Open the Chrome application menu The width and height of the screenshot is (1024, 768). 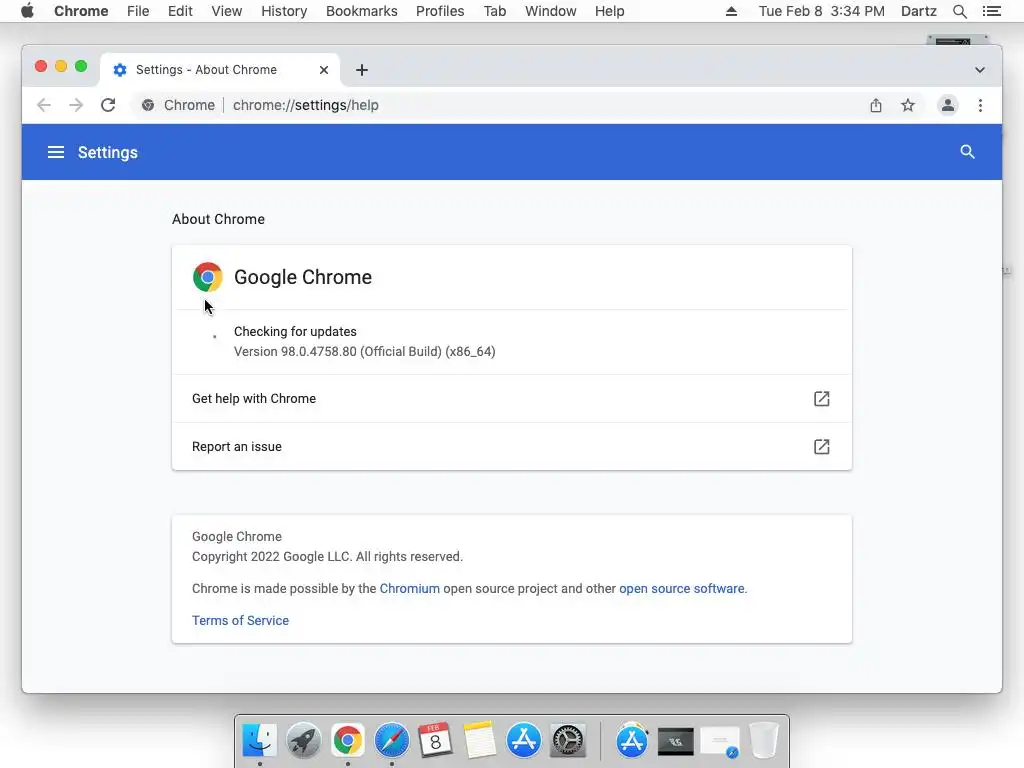[x=81, y=11]
